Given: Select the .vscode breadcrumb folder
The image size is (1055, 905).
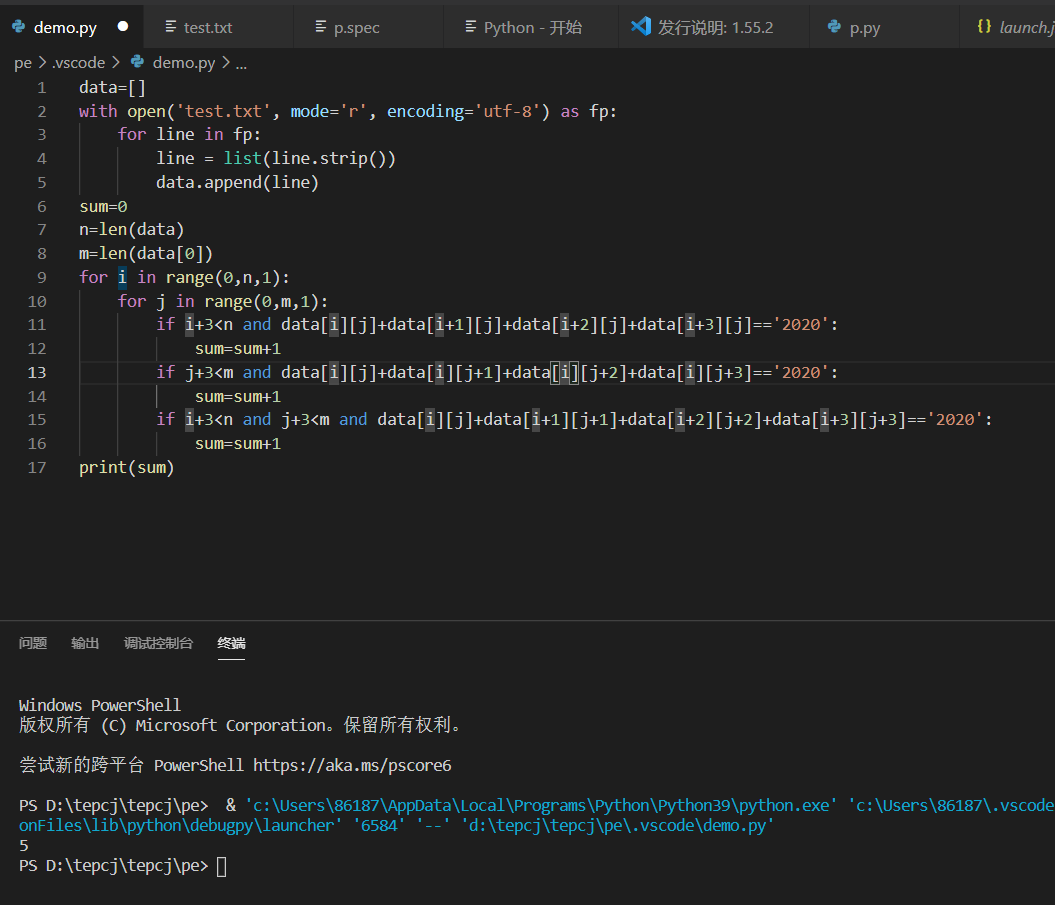Looking at the screenshot, I should click(79, 63).
